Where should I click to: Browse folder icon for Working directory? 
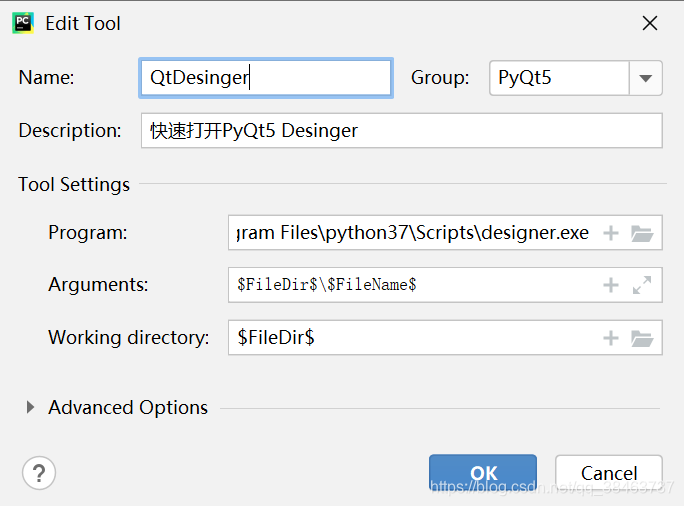point(642,338)
